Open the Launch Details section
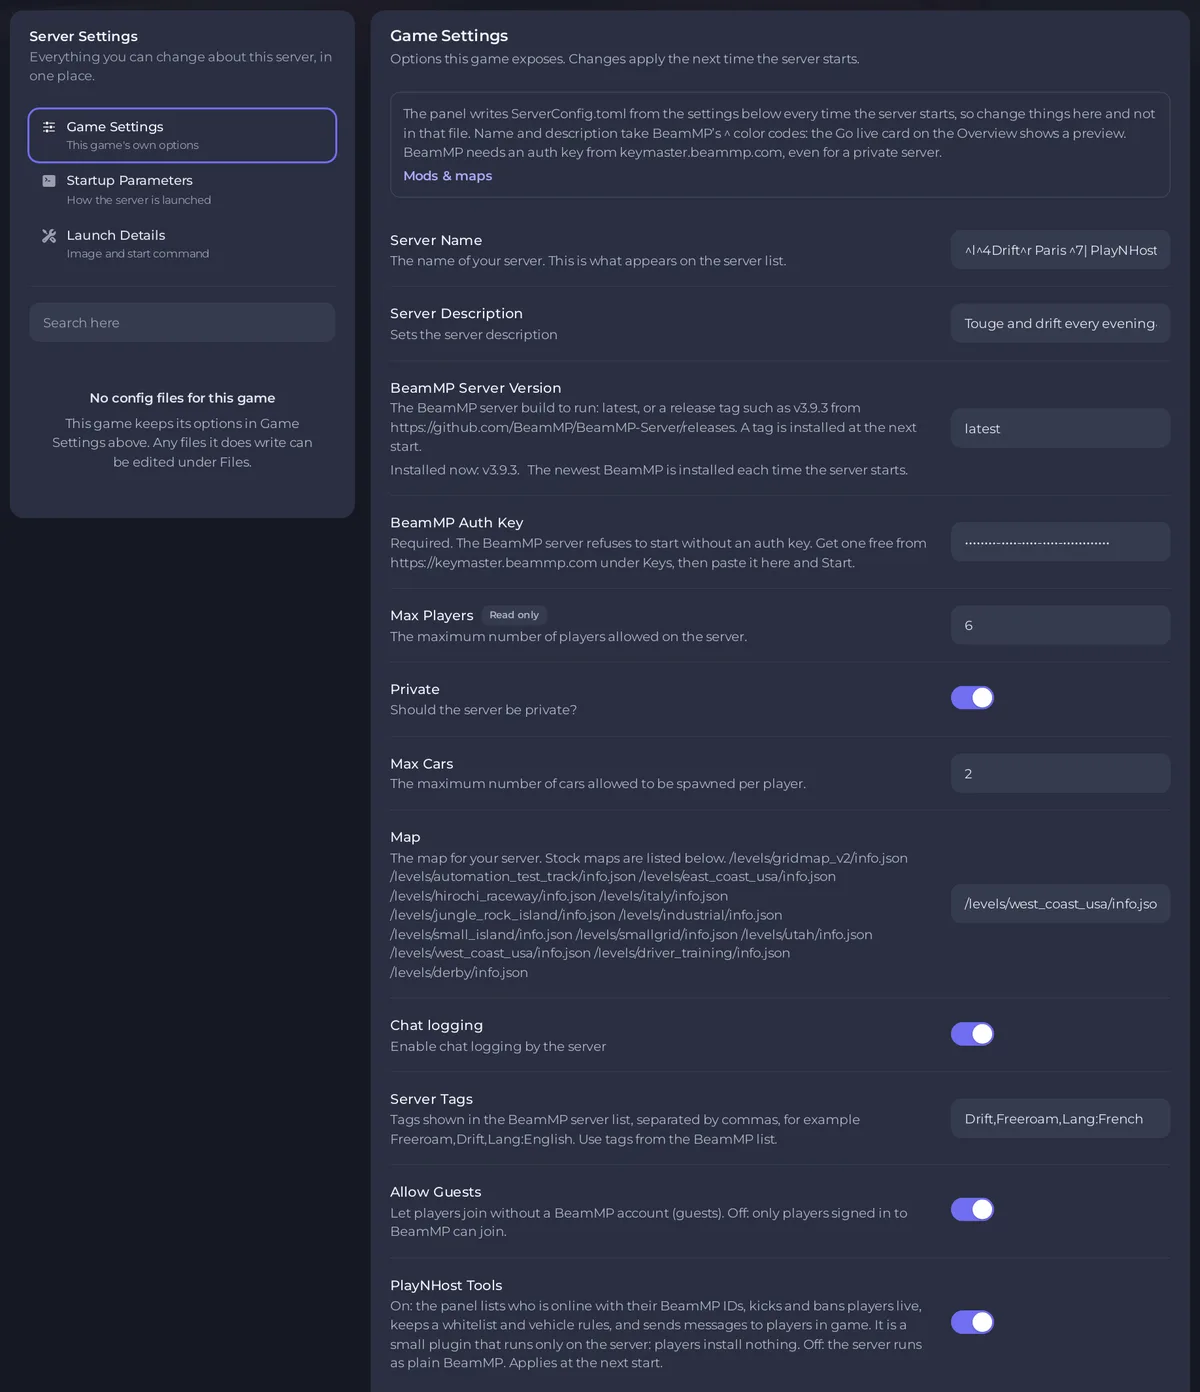The image size is (1200, 1392). click(182, 243)
